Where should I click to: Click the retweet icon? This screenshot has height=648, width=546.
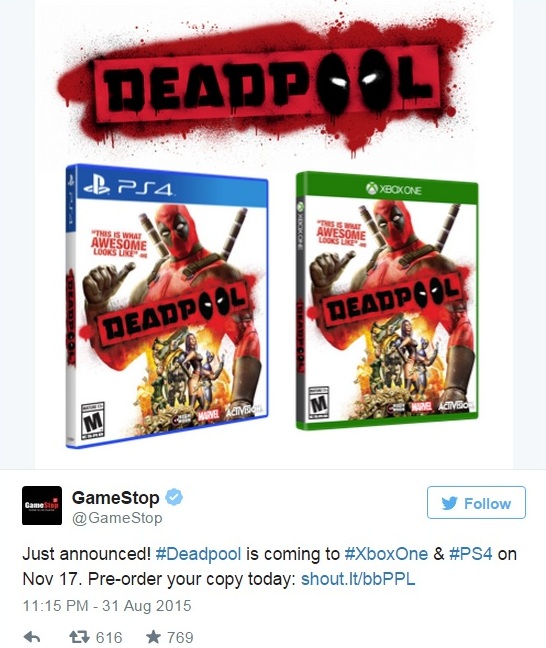(x=79, y=637)
